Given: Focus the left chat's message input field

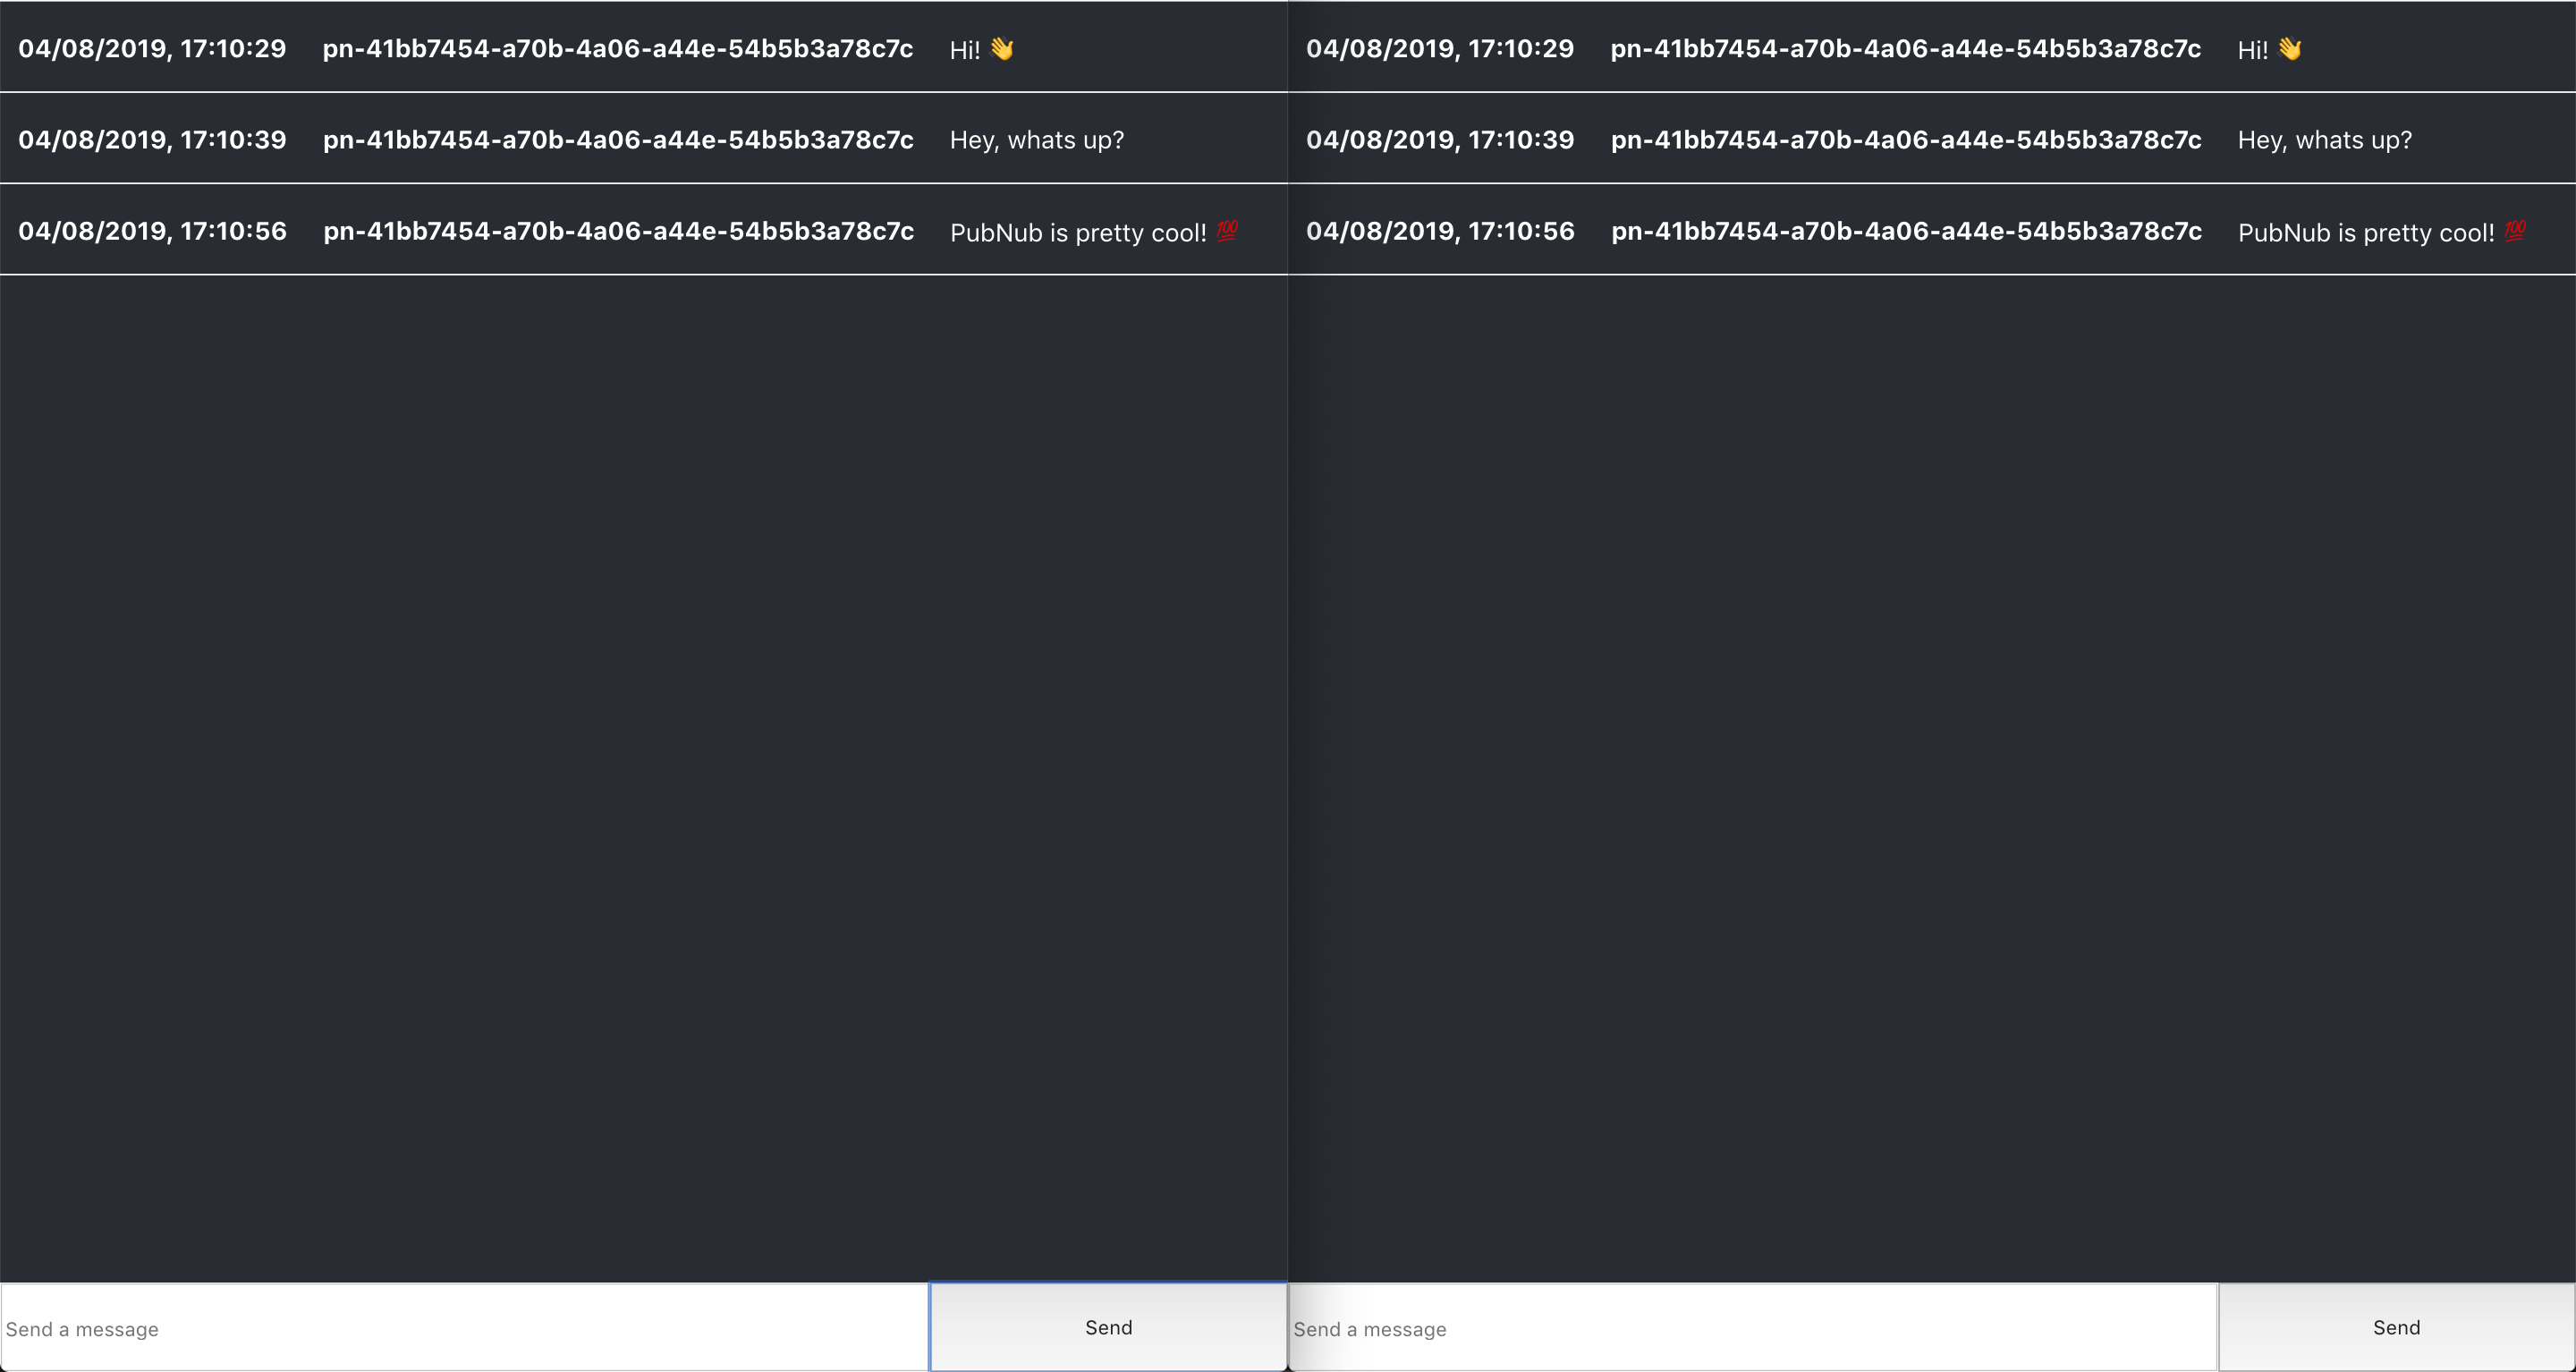Looking at the screenshot, I should click(465, 1328).
